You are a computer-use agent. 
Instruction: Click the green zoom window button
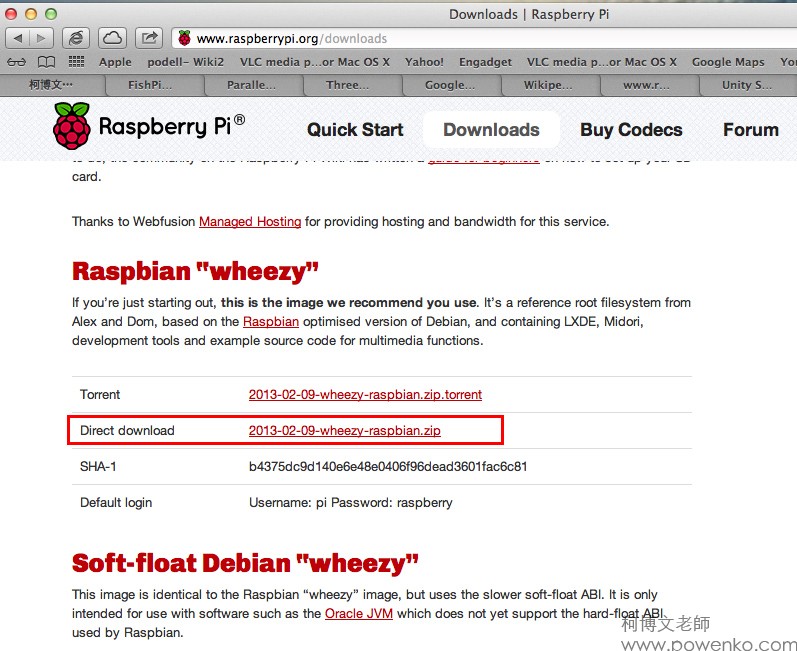51,14
